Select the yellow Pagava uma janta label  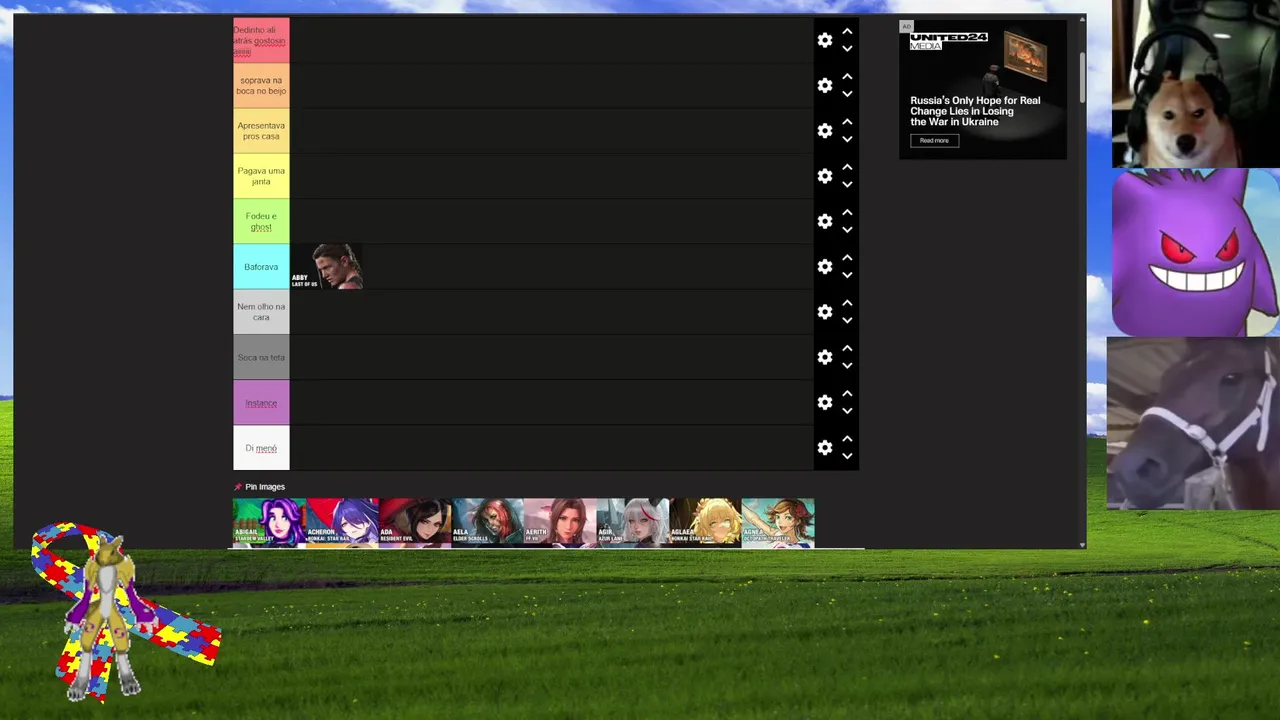point(261,176)
